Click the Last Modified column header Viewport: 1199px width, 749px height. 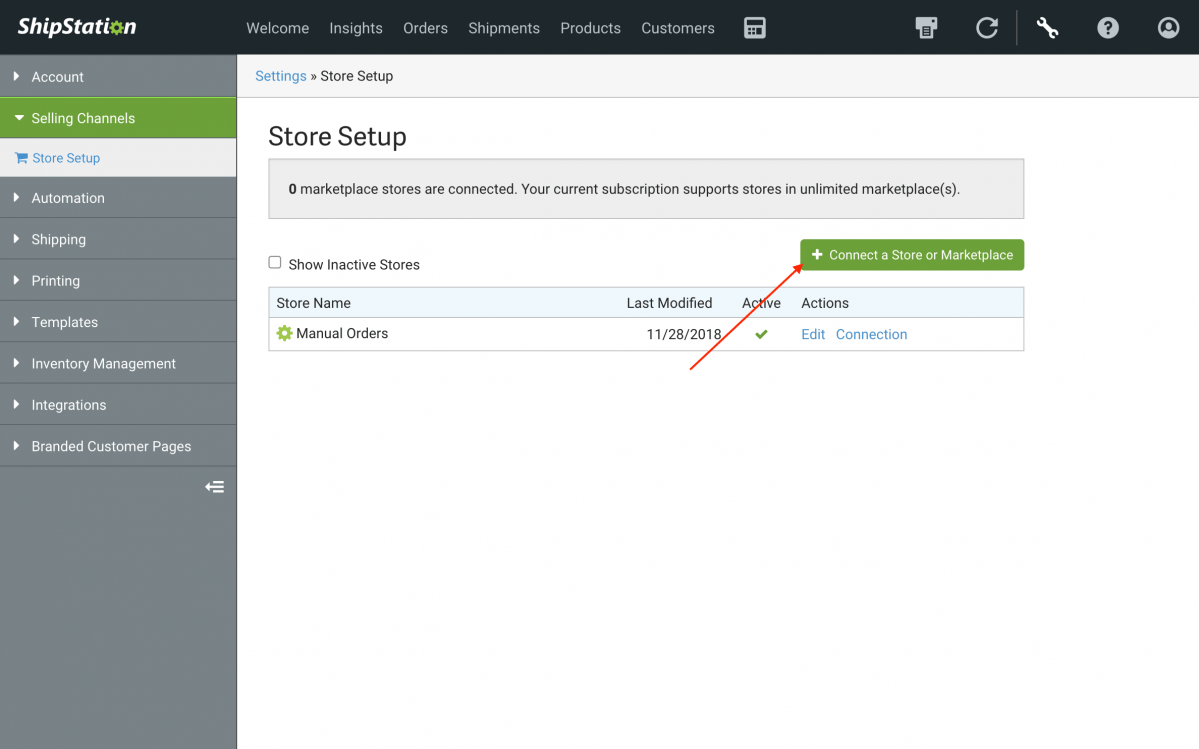tap(669, 303)
